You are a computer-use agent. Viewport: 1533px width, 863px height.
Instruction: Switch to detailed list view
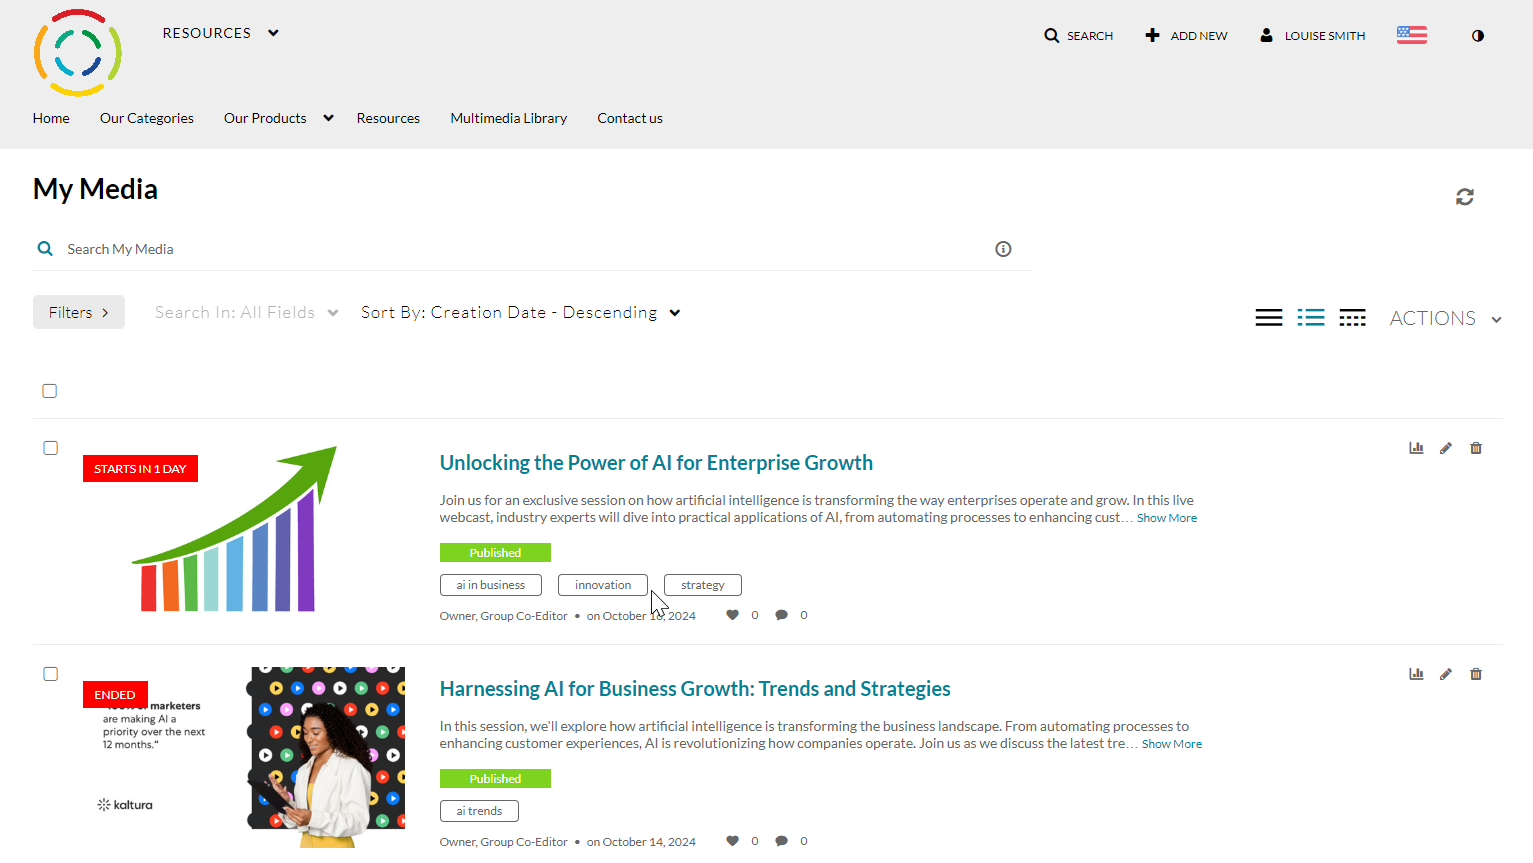pyautogui.click(x=1310, y=318)
